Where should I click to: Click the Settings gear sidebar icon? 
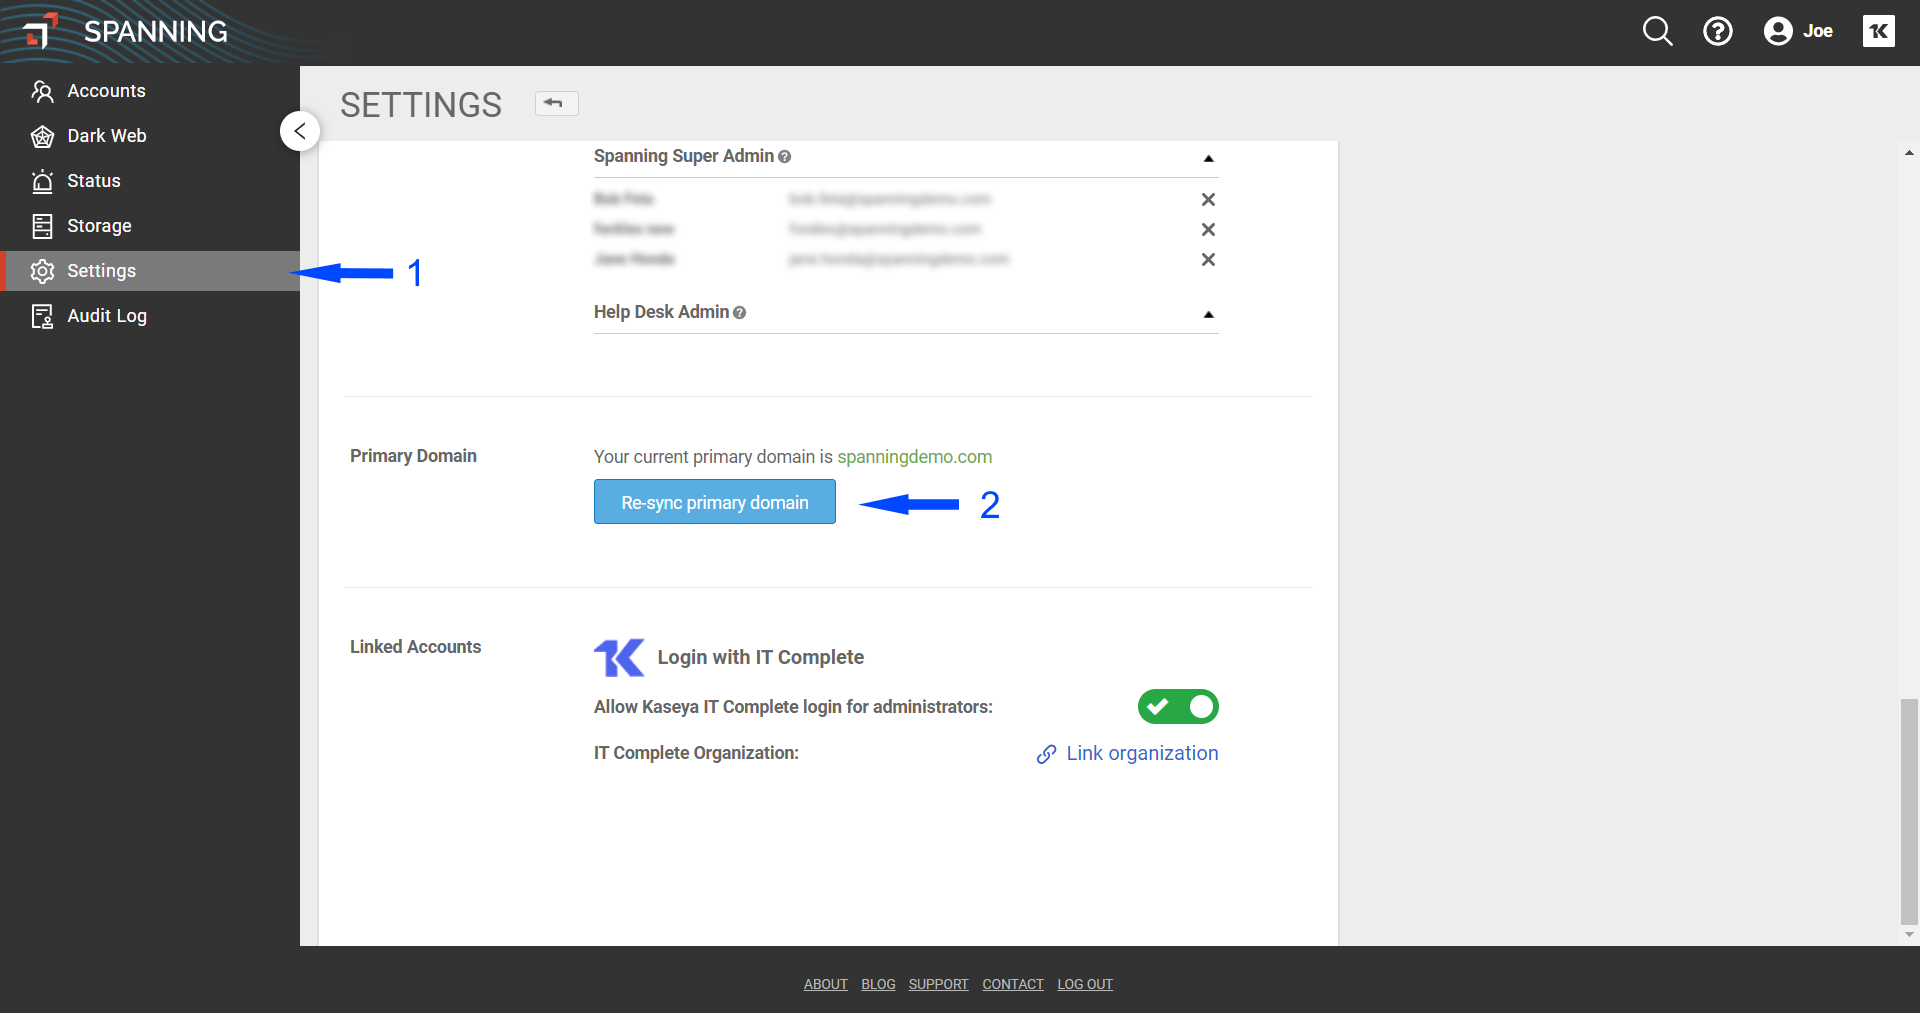[x=42, y=271]
